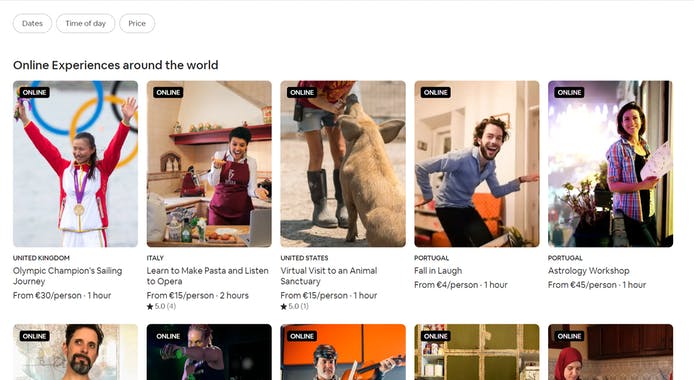Open Olympic Champion's Sailing Journey photo
Image resolution: width=694 pixels, height=380 pixels.
point(75,164)
